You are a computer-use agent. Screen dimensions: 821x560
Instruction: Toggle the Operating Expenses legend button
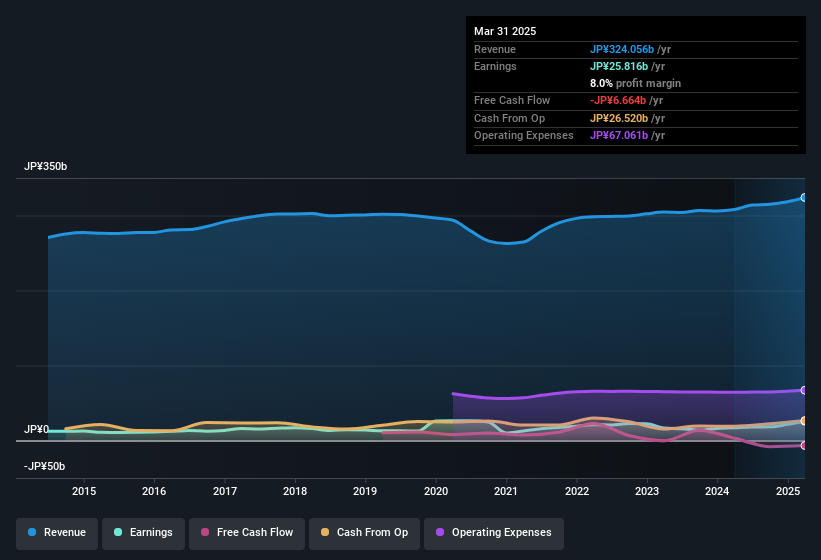tap(494, 533)
